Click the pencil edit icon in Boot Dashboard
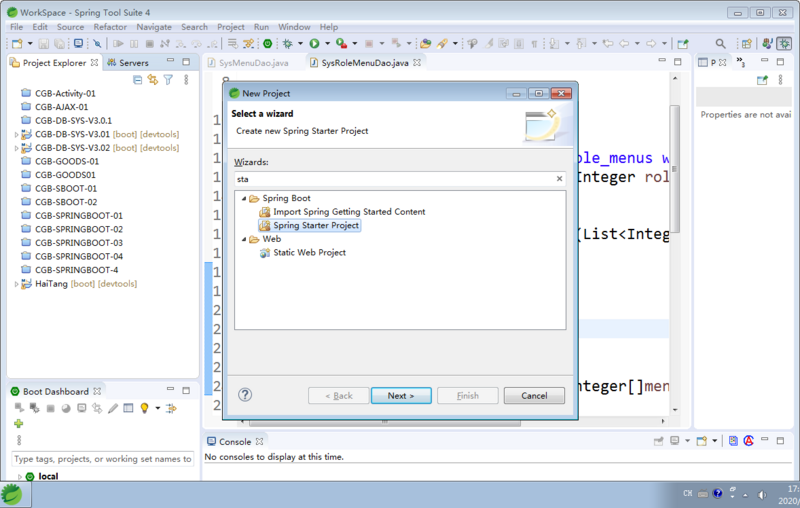Viewport: 800px width, 508px height. [x=113, y=408]
